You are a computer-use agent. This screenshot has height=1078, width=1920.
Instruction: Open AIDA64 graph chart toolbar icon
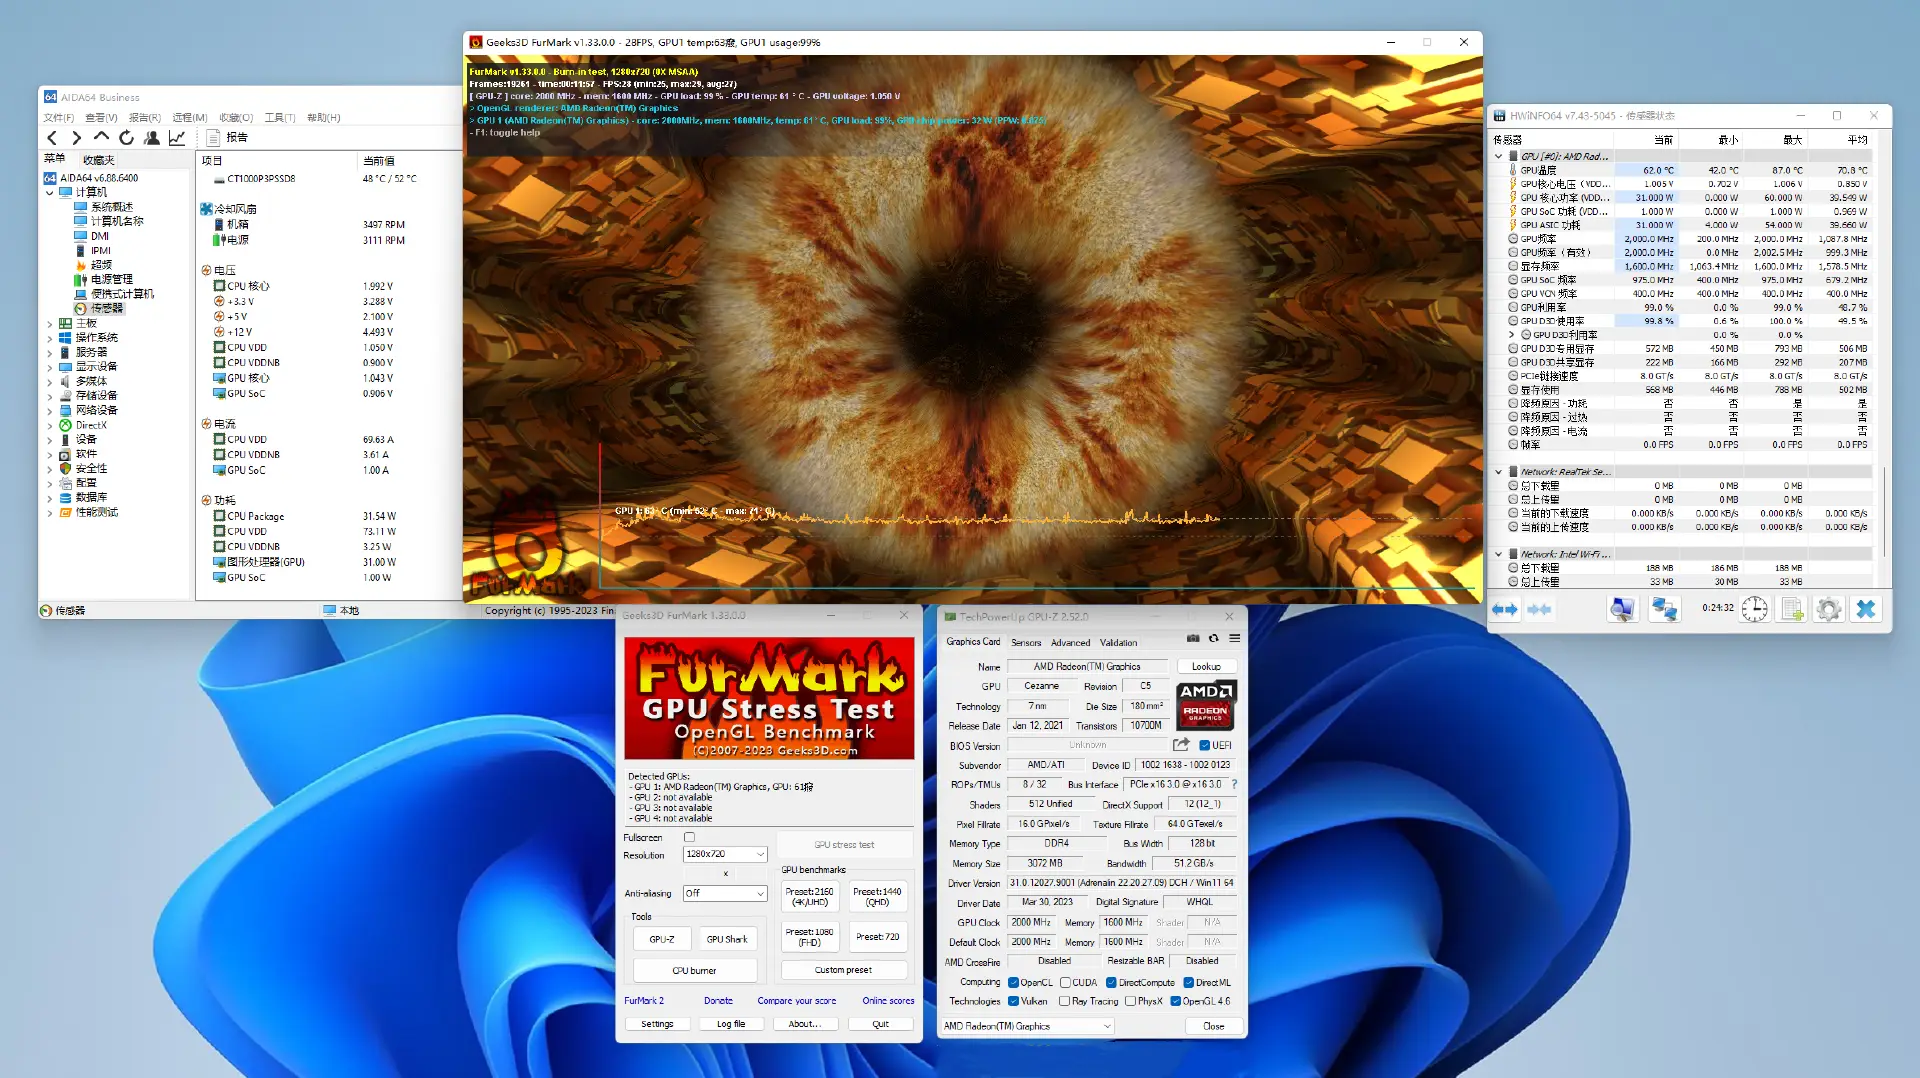(x=177, y=138)
